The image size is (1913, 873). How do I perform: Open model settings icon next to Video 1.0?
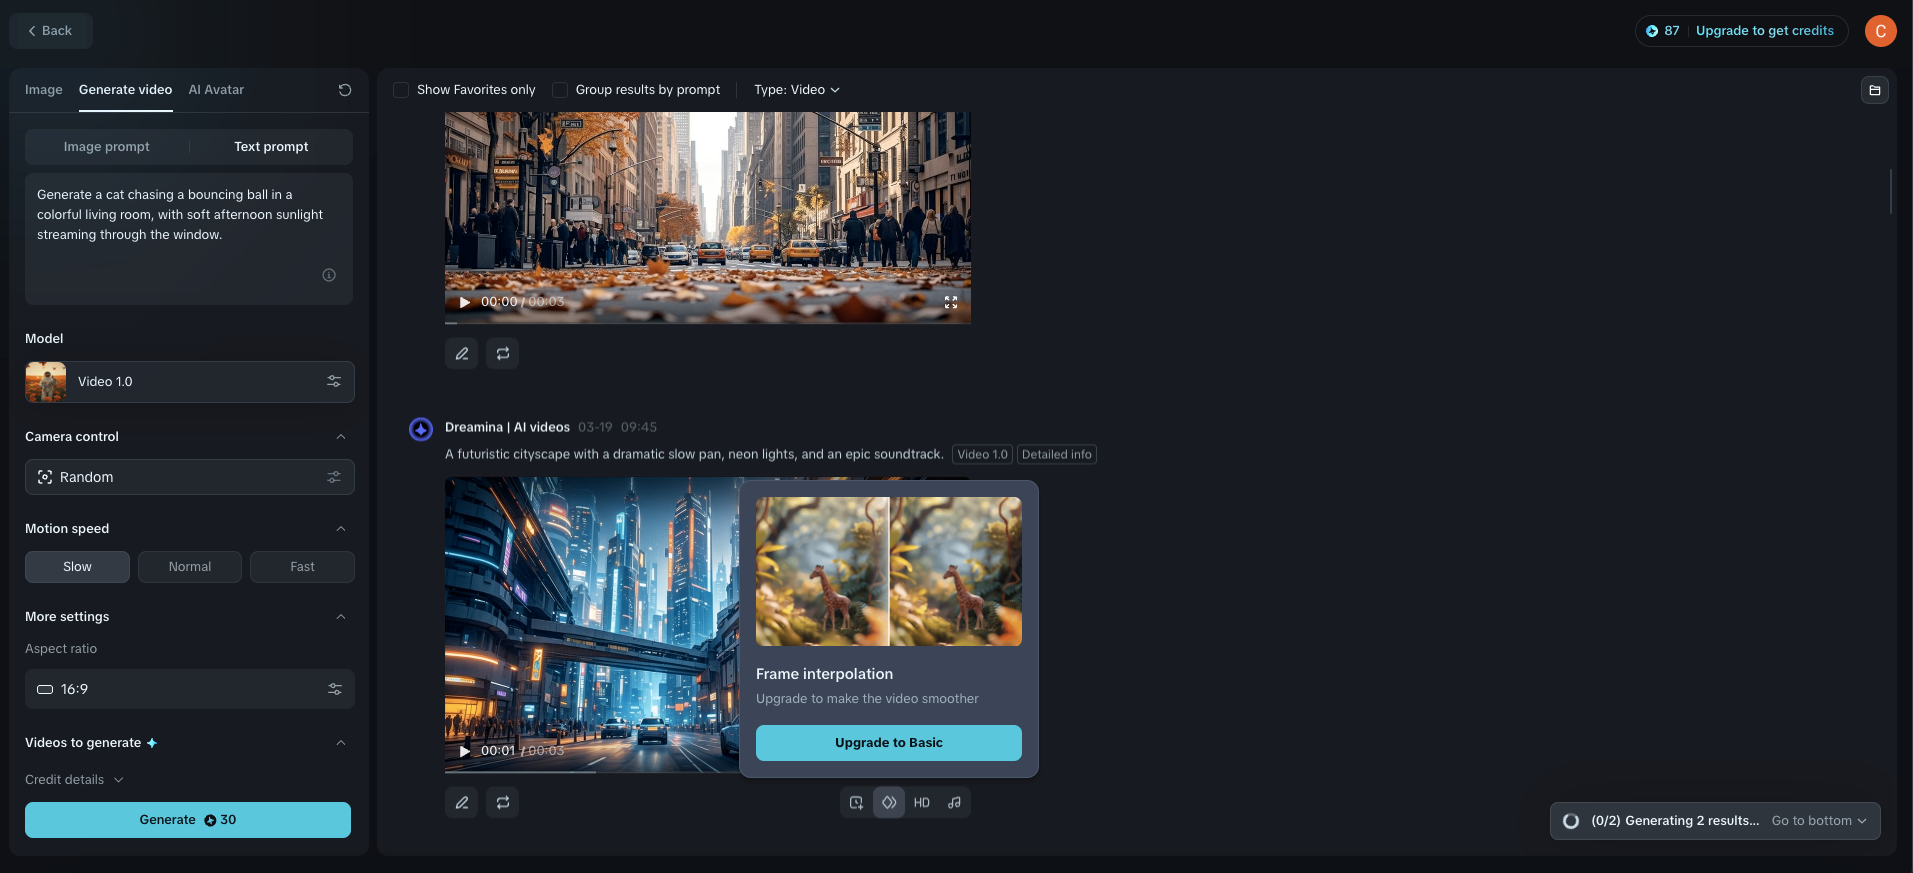pyautogui.click(x=334, y=382)
